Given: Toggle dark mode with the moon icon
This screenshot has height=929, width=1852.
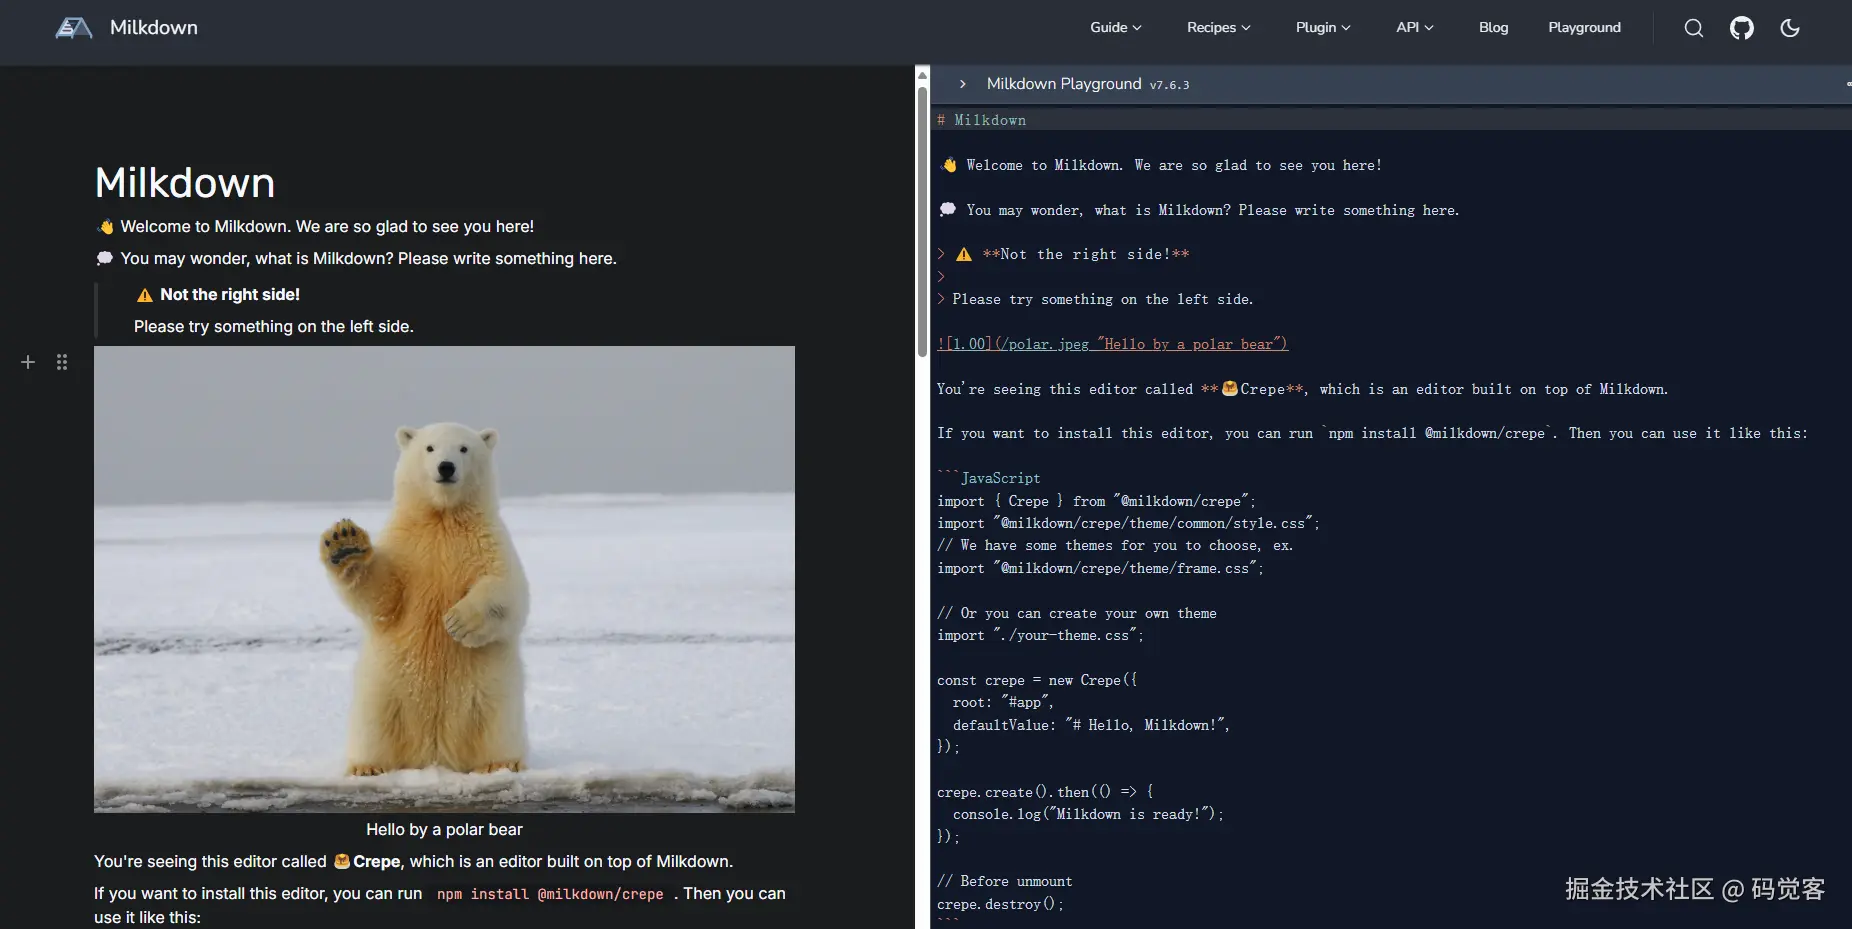Looking at the screenshot, I should tap(1790, 28).
